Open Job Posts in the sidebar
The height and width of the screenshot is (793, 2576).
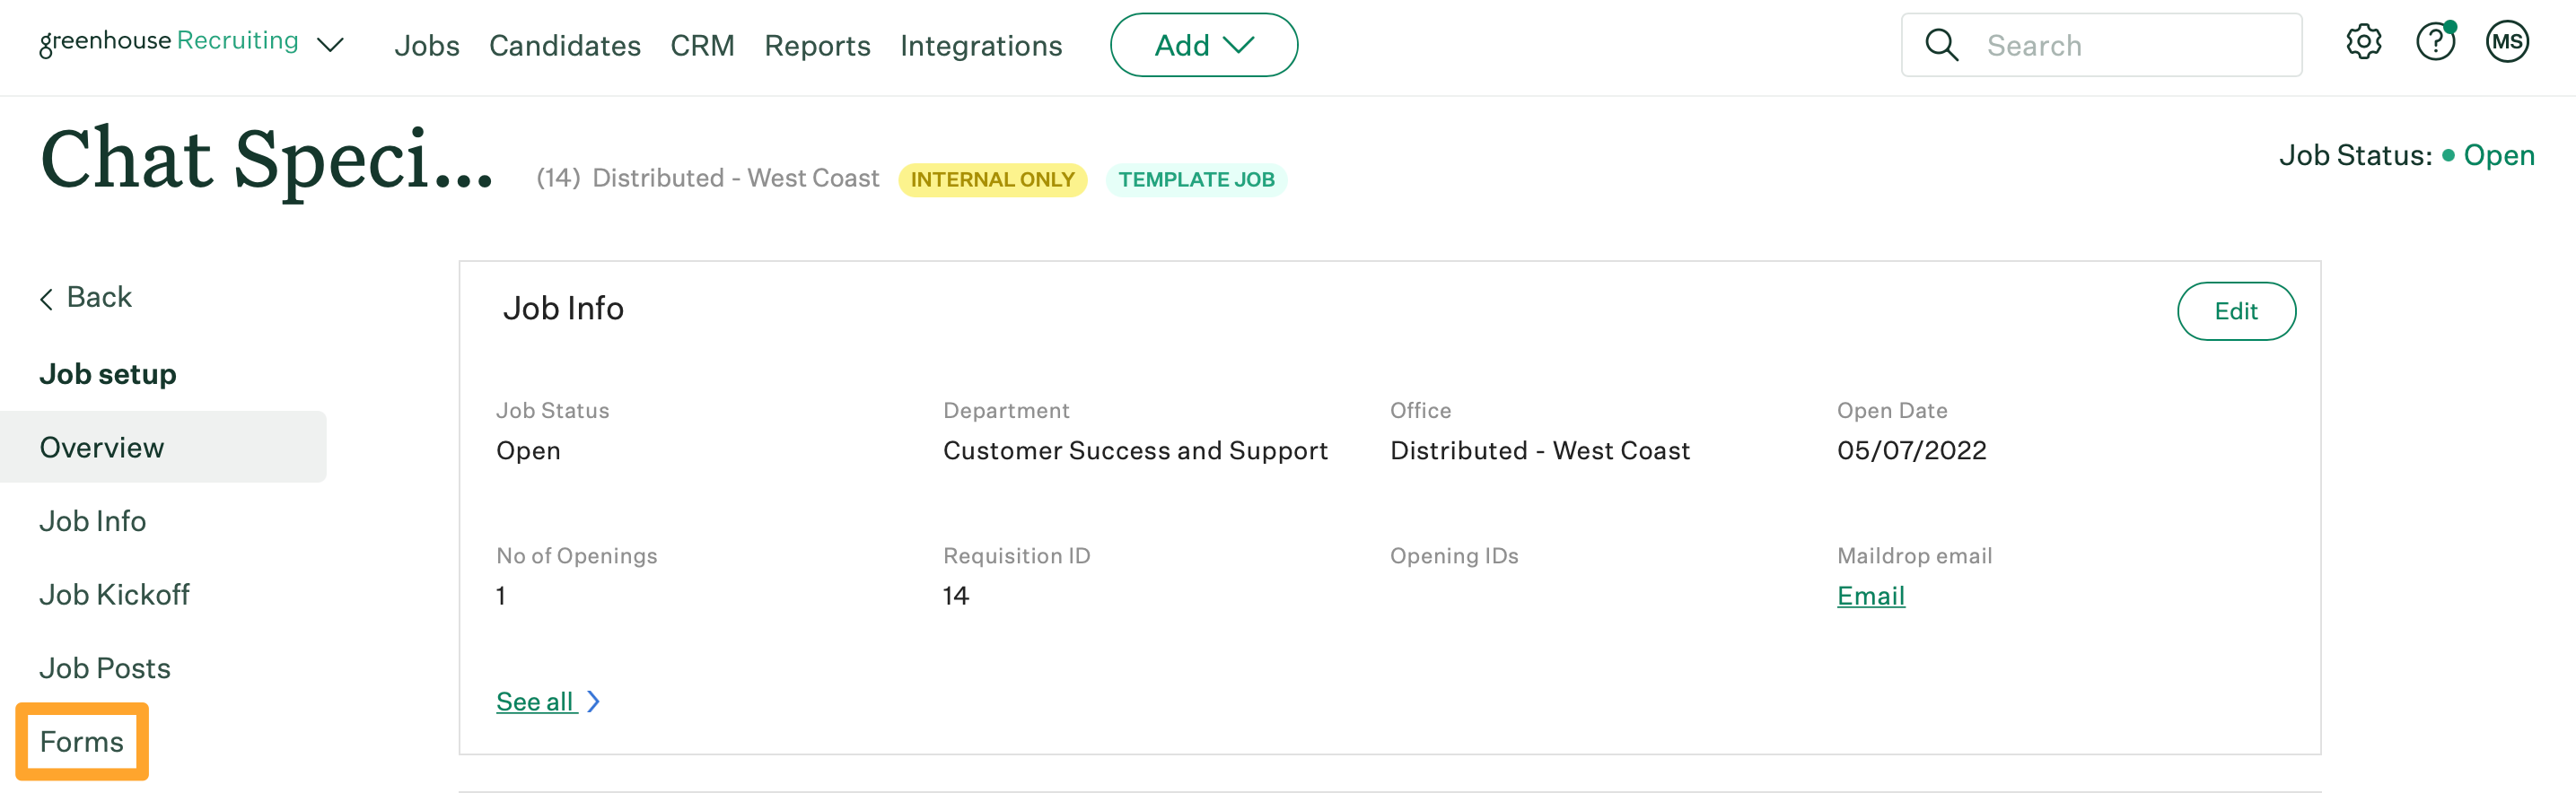pyautogui.click(x=105, y=668)
